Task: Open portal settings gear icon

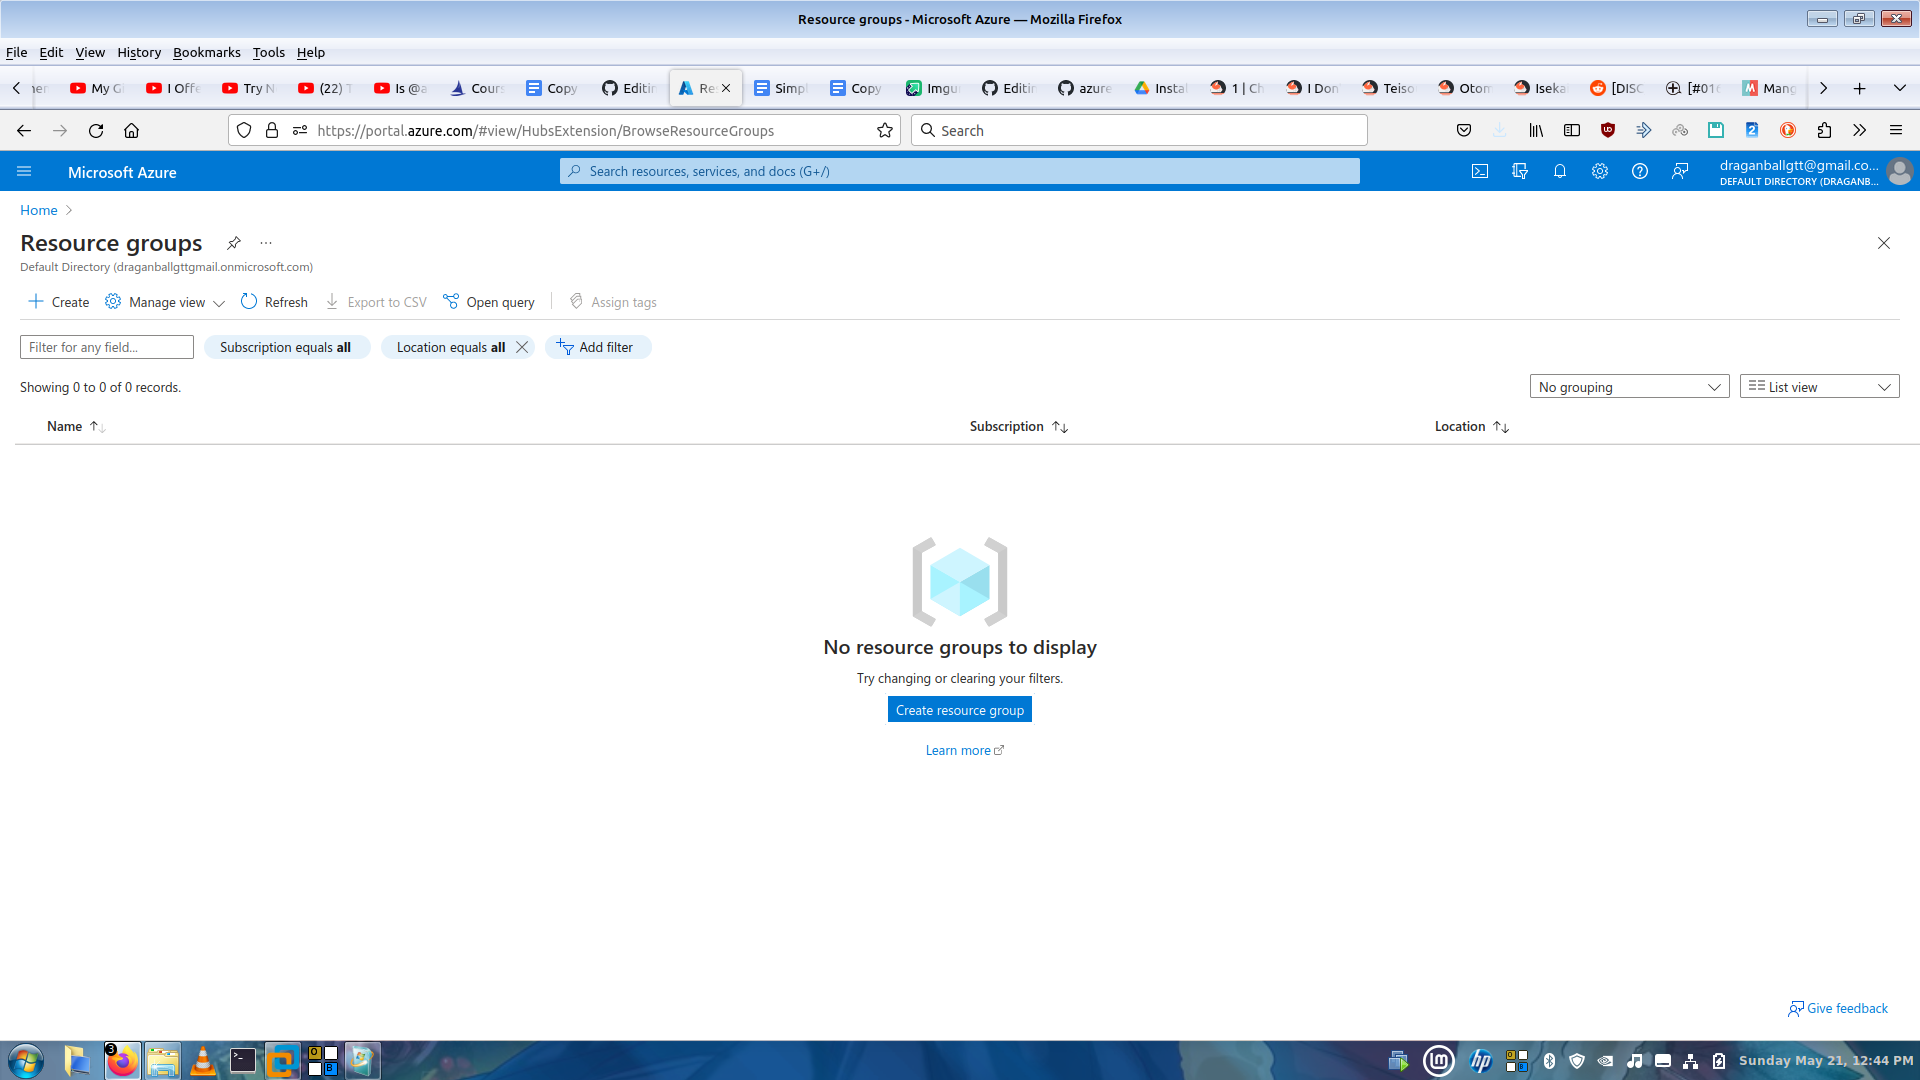Action: click(1600, 171)
